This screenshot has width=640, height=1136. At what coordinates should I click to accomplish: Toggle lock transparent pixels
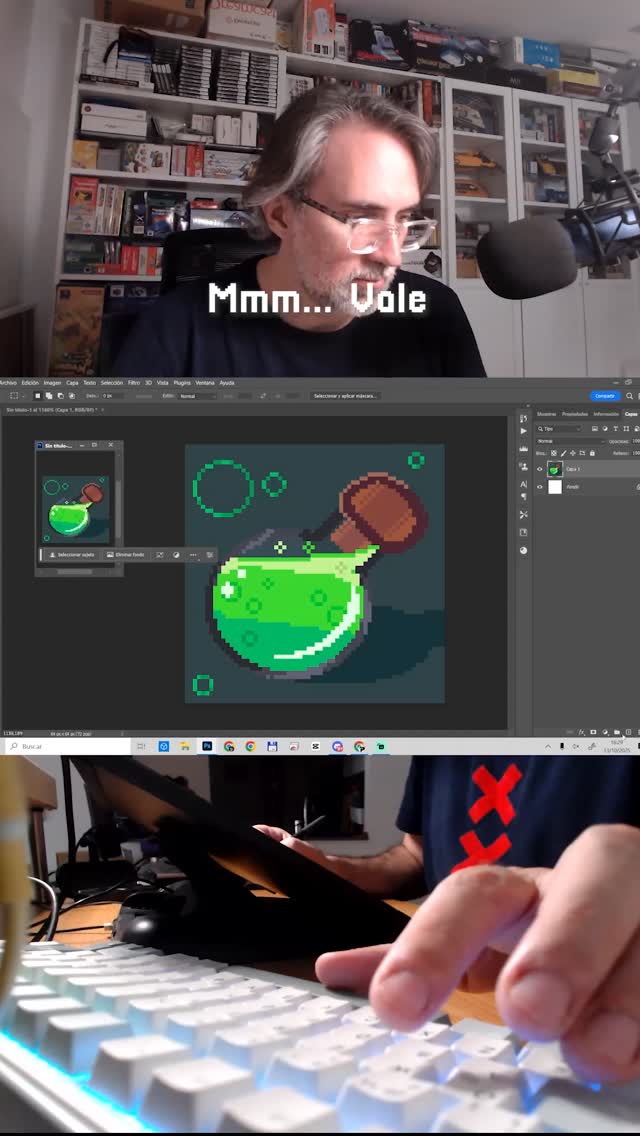pyautogui.click(x=554, y=454)
